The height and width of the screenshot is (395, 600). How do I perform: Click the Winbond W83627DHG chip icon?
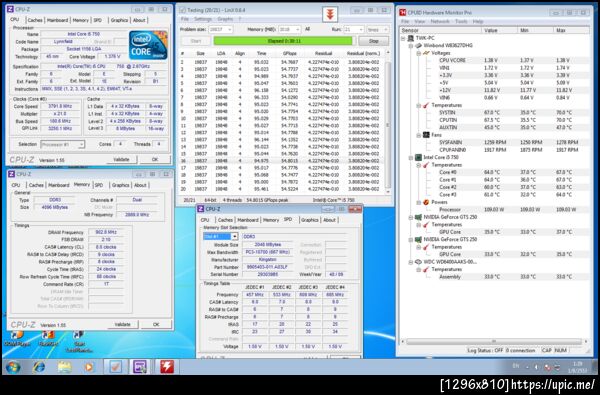(x=419, y=46)
